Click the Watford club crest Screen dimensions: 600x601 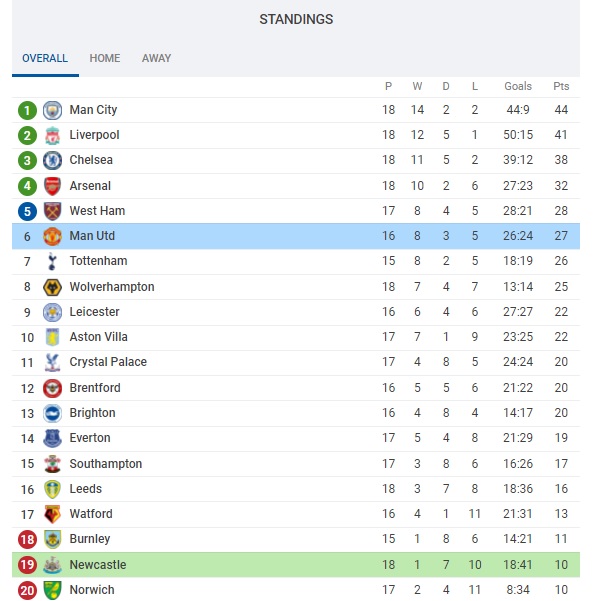(52, 514)
